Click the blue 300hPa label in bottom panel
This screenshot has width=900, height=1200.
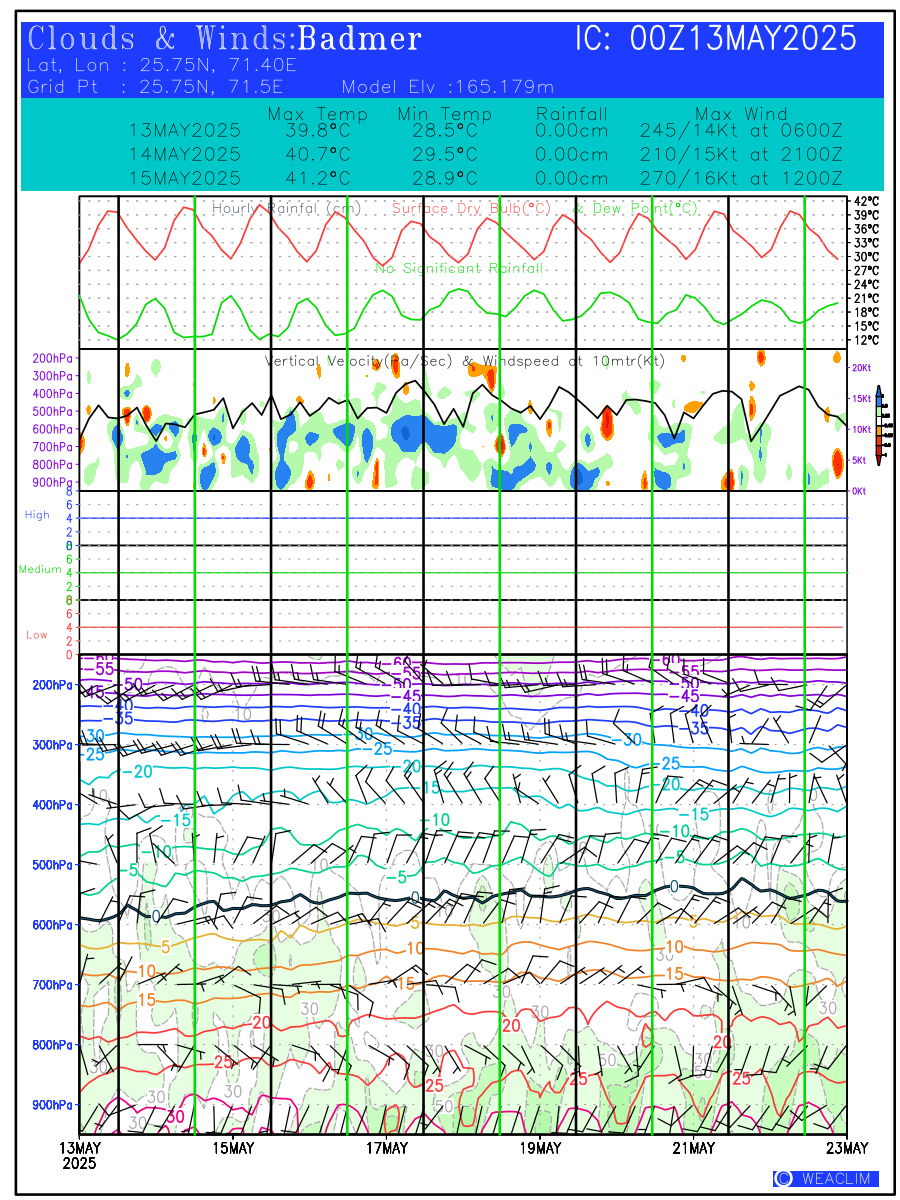51,745
